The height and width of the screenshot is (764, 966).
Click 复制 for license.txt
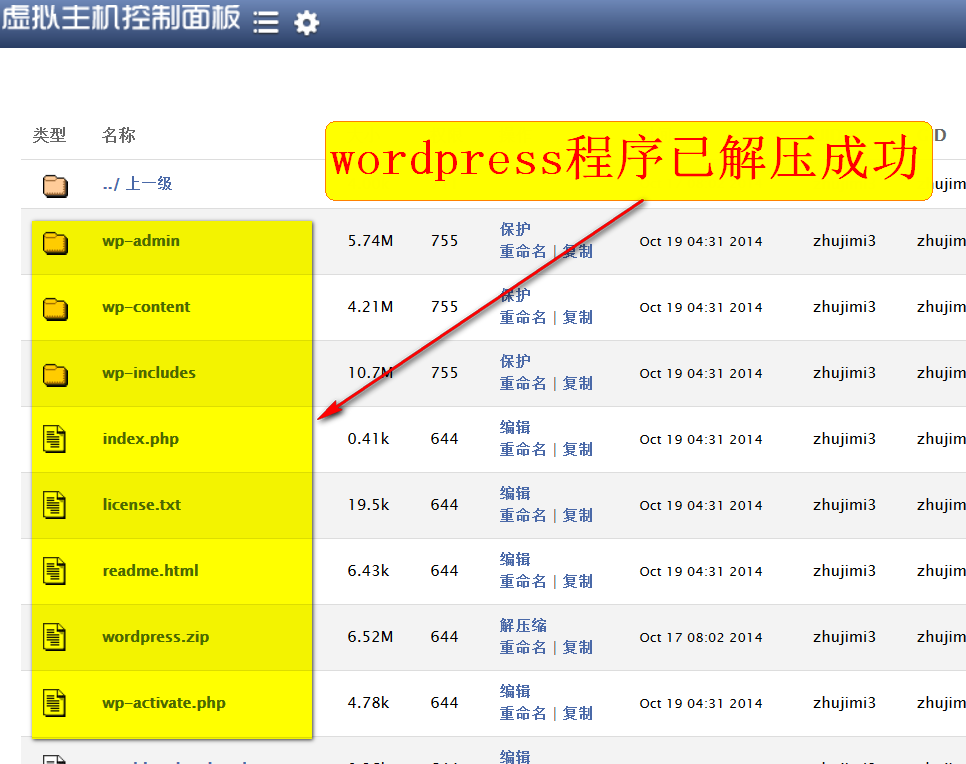point(578,515)
